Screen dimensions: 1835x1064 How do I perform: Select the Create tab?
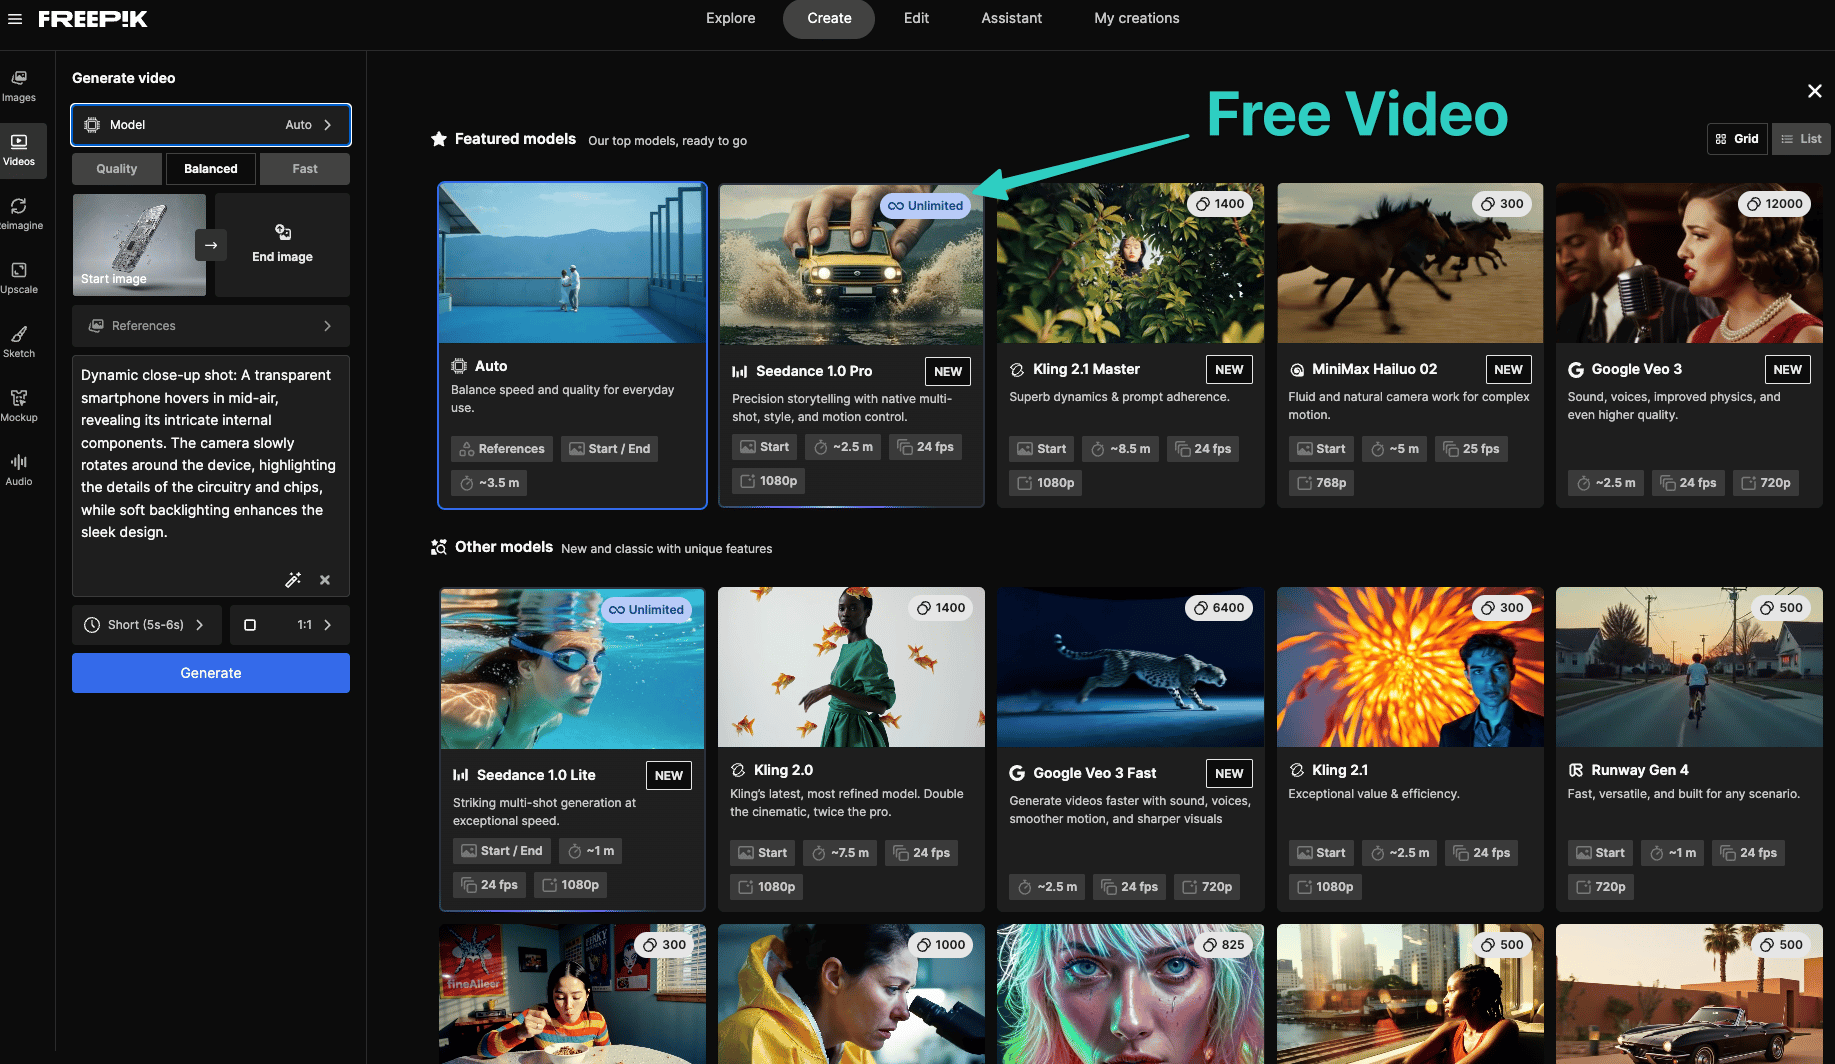coord(829,19)
